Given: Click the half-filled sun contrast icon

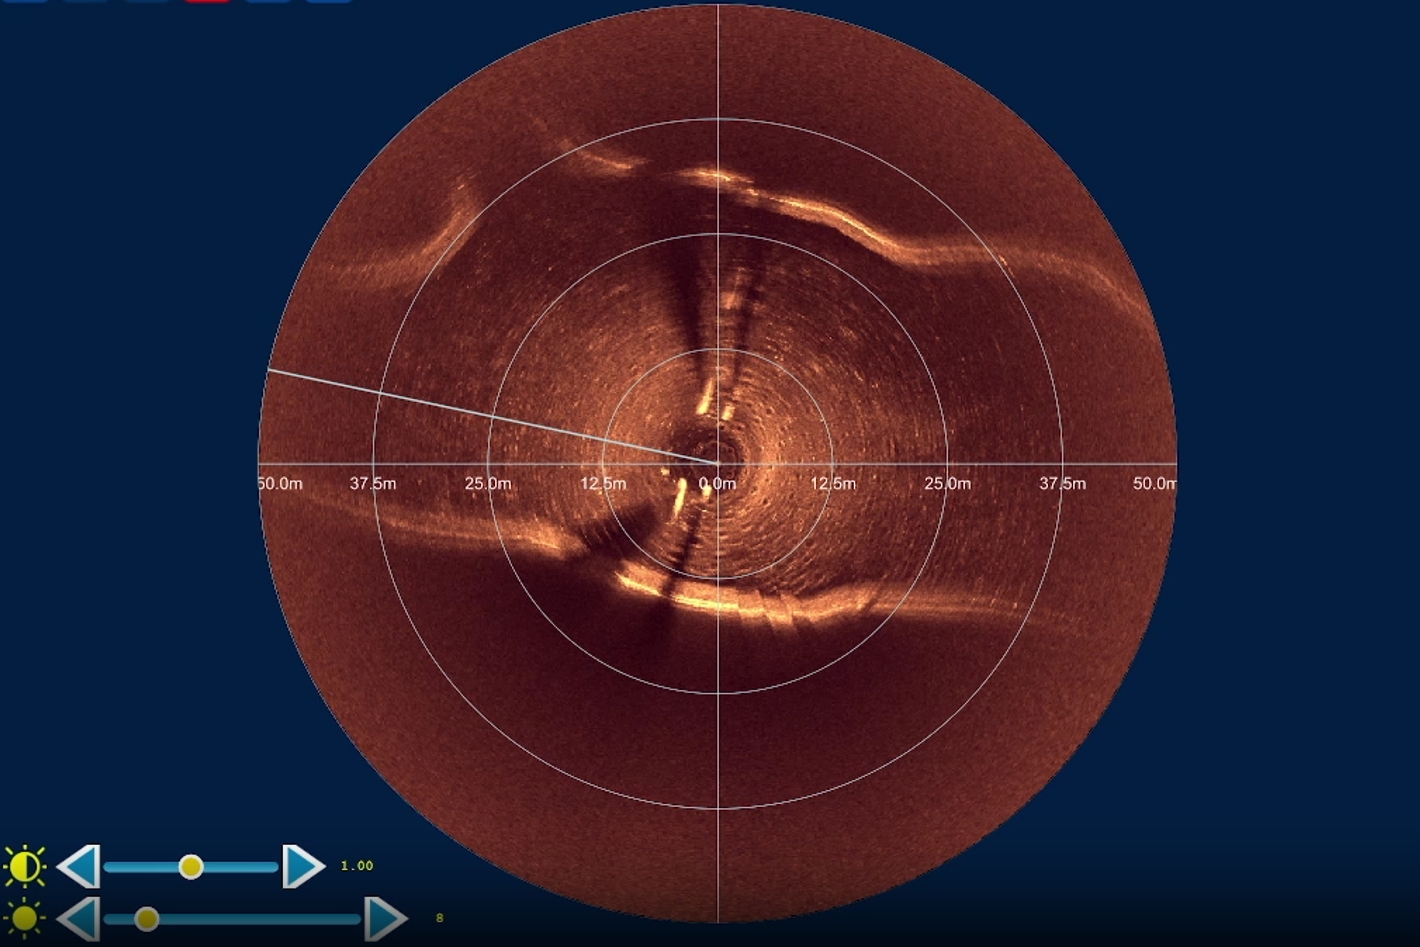Looking at the screenshot, I should click(x=25, y=866).
